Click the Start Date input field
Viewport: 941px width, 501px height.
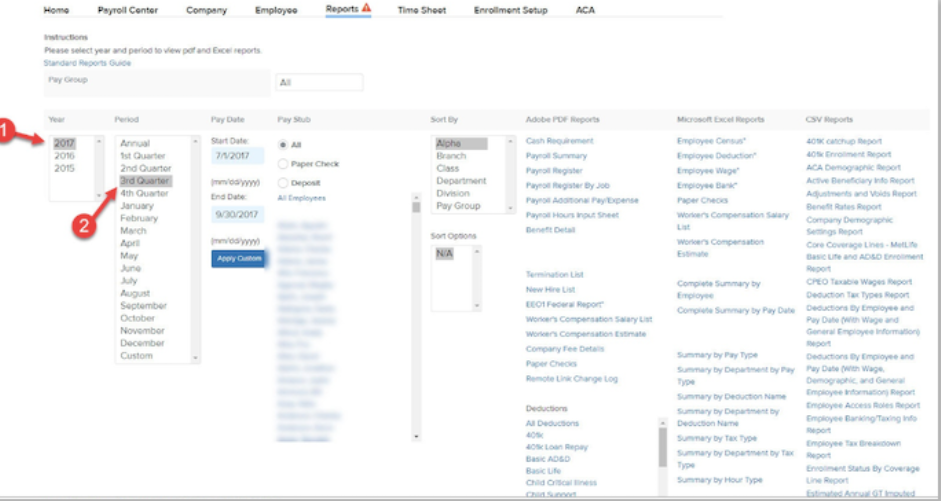click(x=238, y=156)
